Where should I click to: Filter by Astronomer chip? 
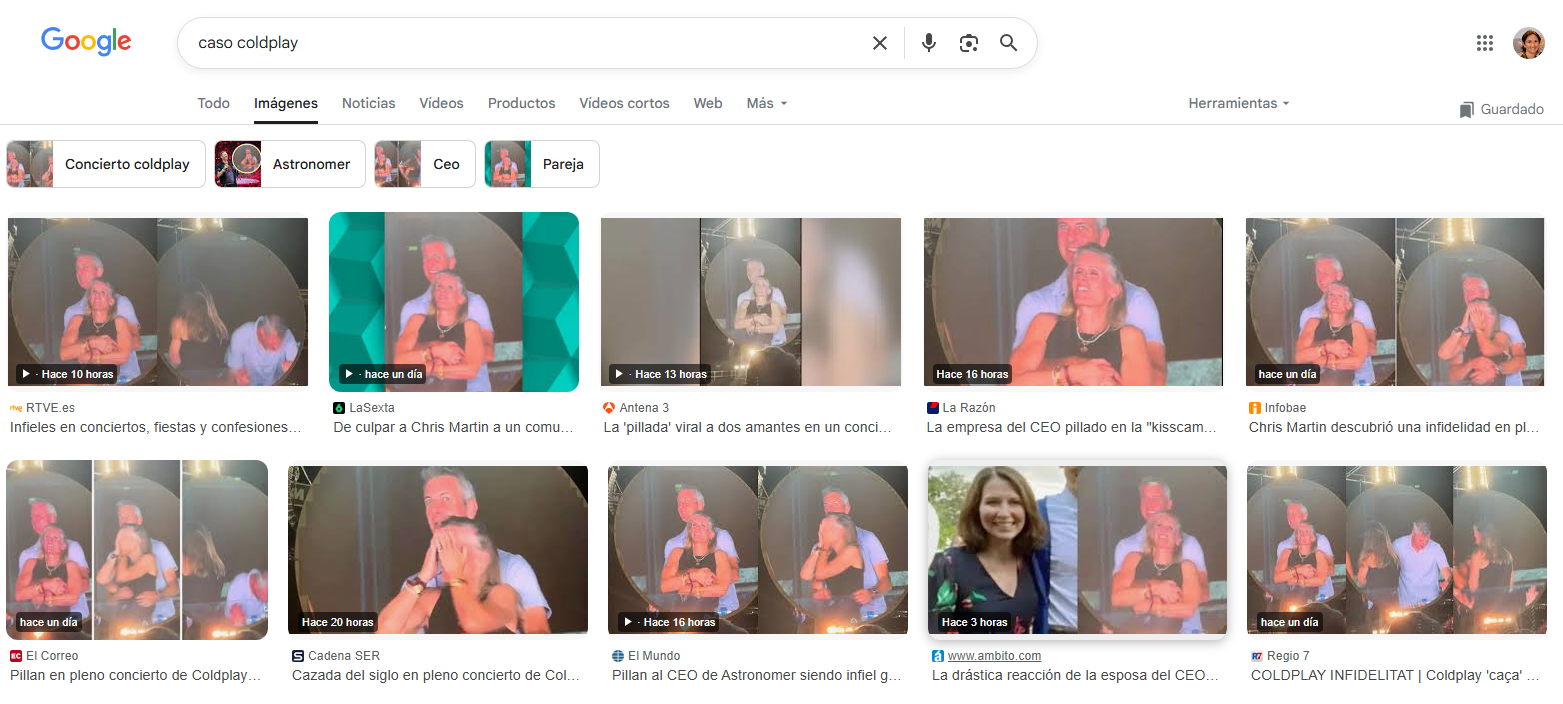pos(290,164)
